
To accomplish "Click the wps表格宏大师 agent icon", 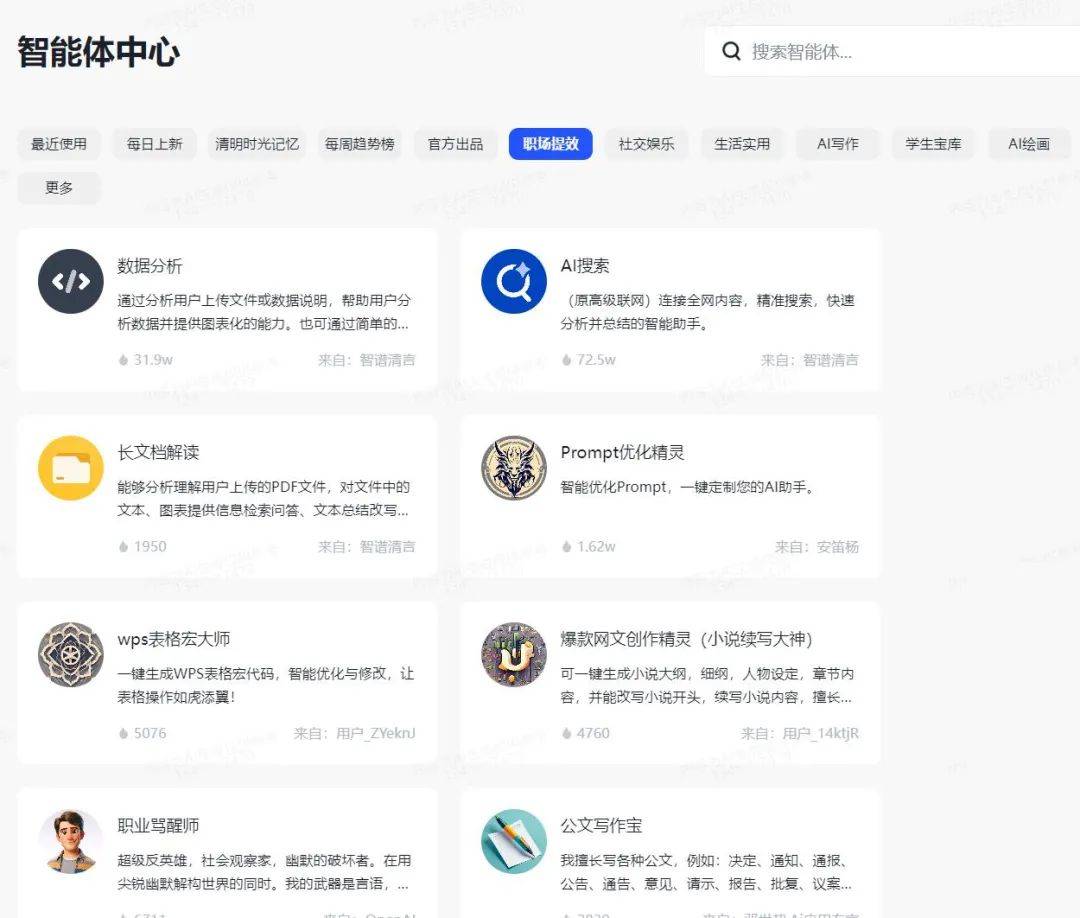I will click(x=69, y=654).
